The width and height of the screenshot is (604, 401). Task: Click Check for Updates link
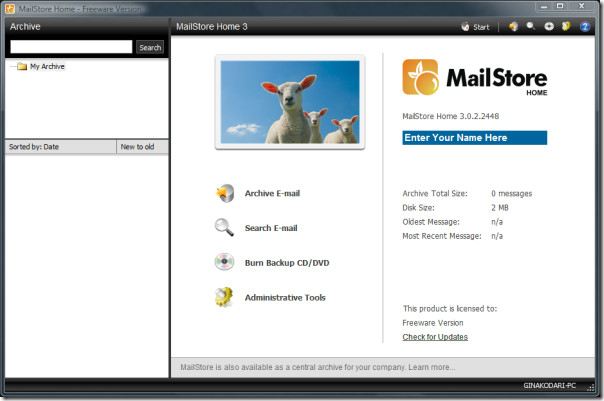pos(435,337)
